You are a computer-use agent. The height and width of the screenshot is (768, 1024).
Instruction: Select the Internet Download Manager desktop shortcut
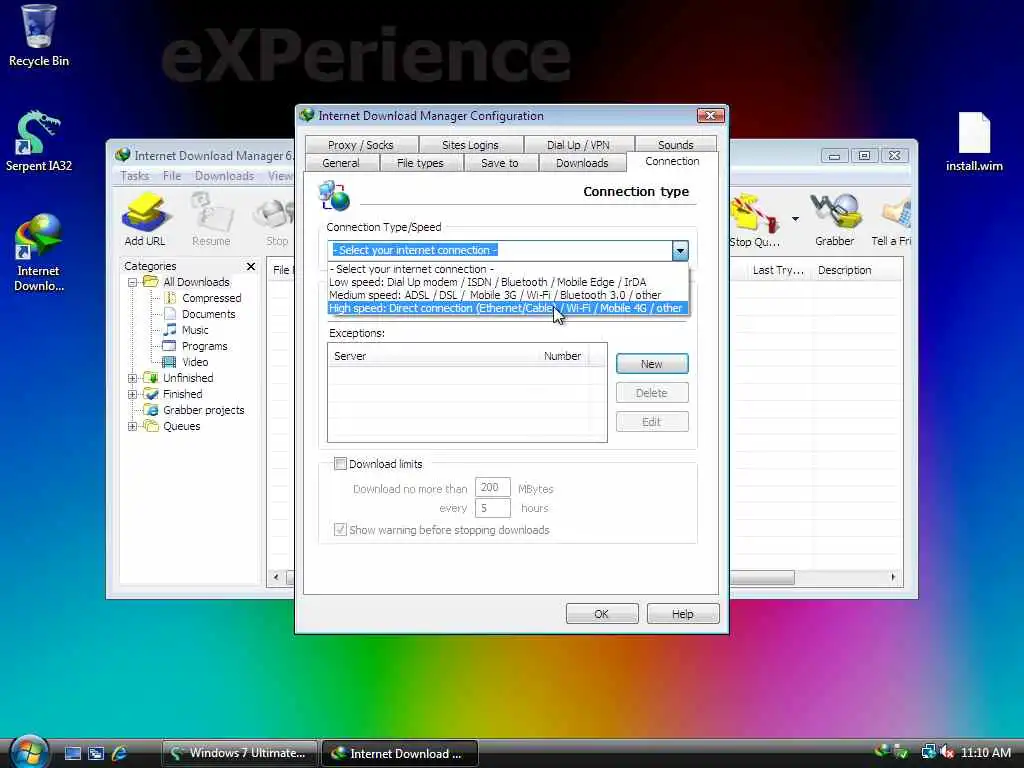pos(38,253)
